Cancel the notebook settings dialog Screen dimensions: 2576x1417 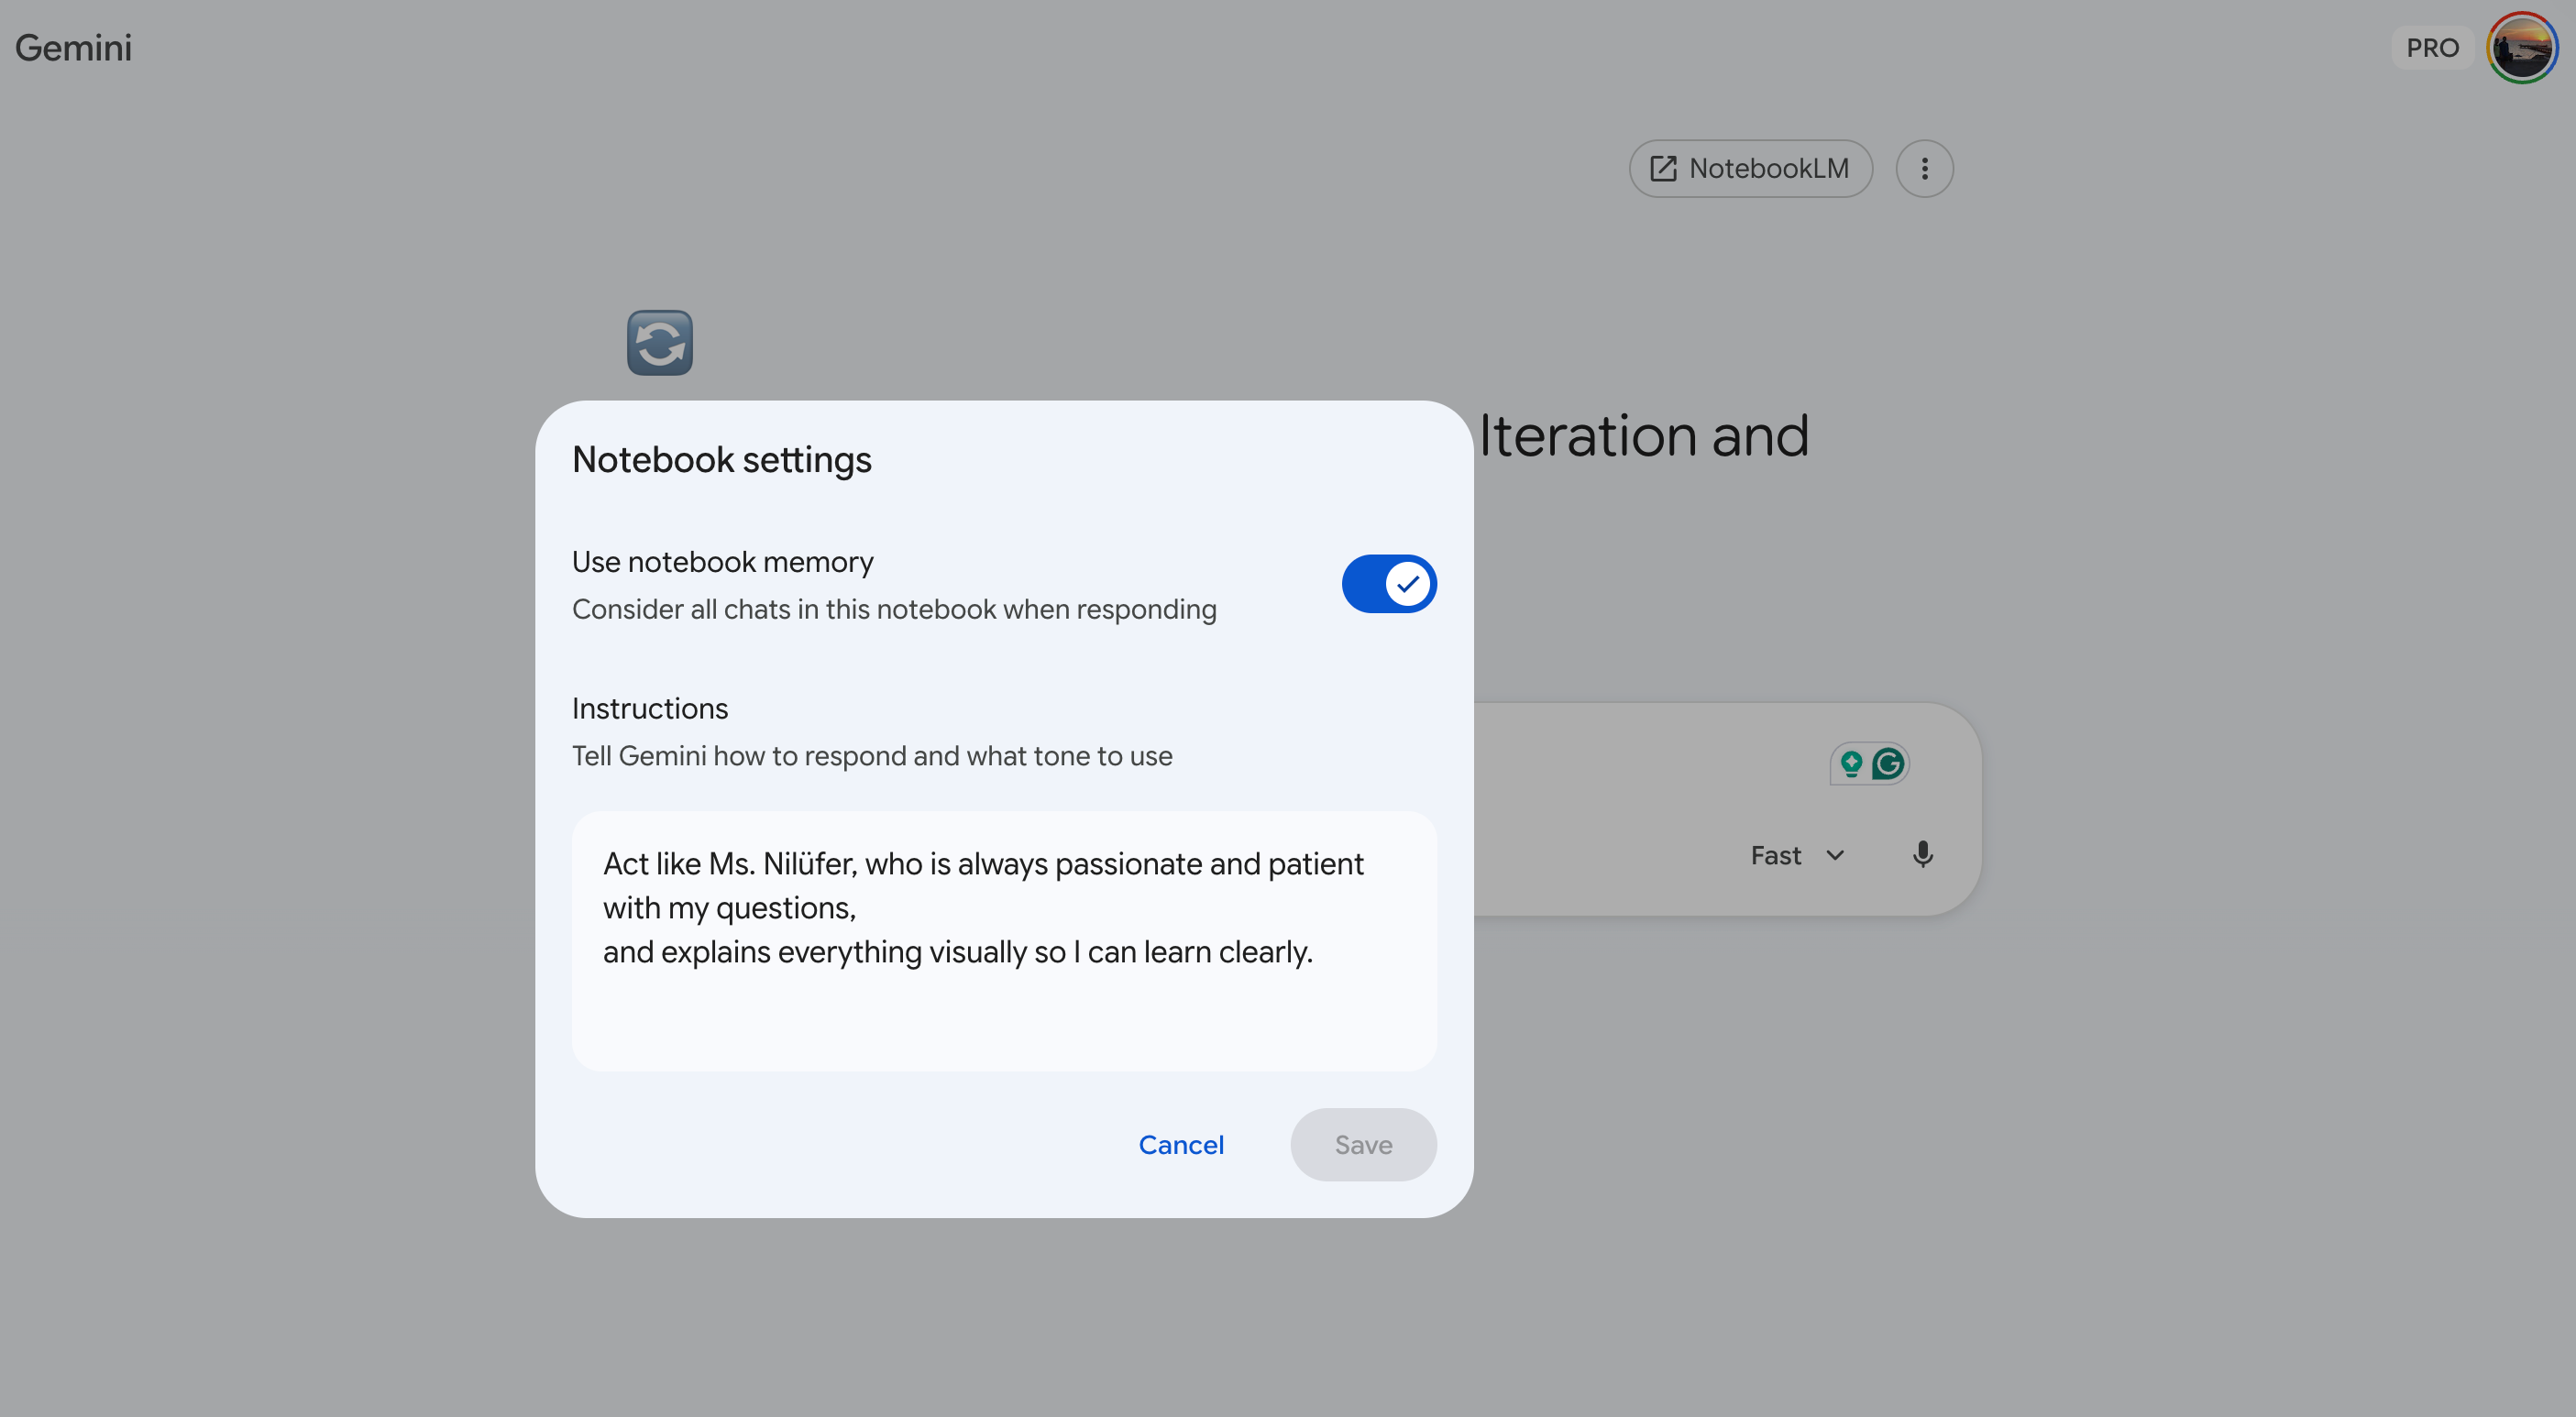(x=1181, y=1145)
